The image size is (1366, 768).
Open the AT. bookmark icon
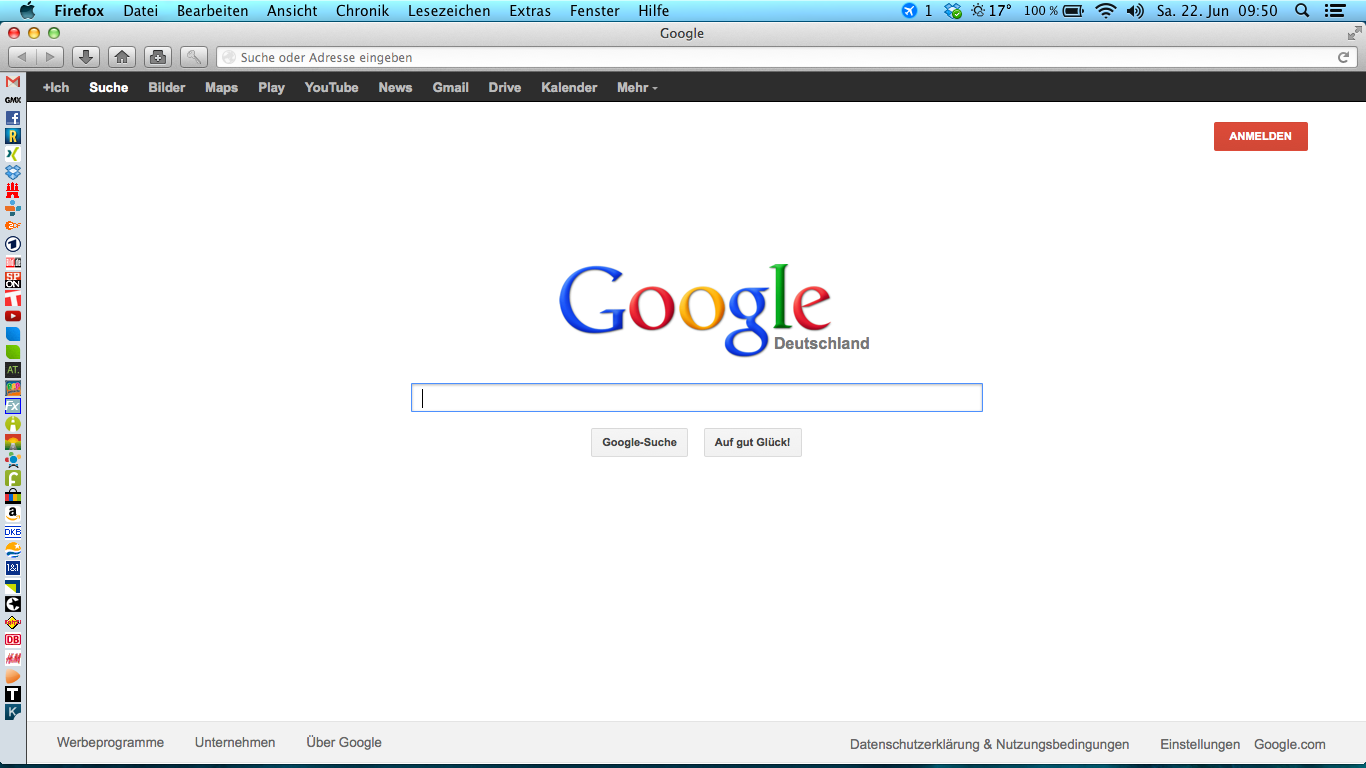click(13, 370)
